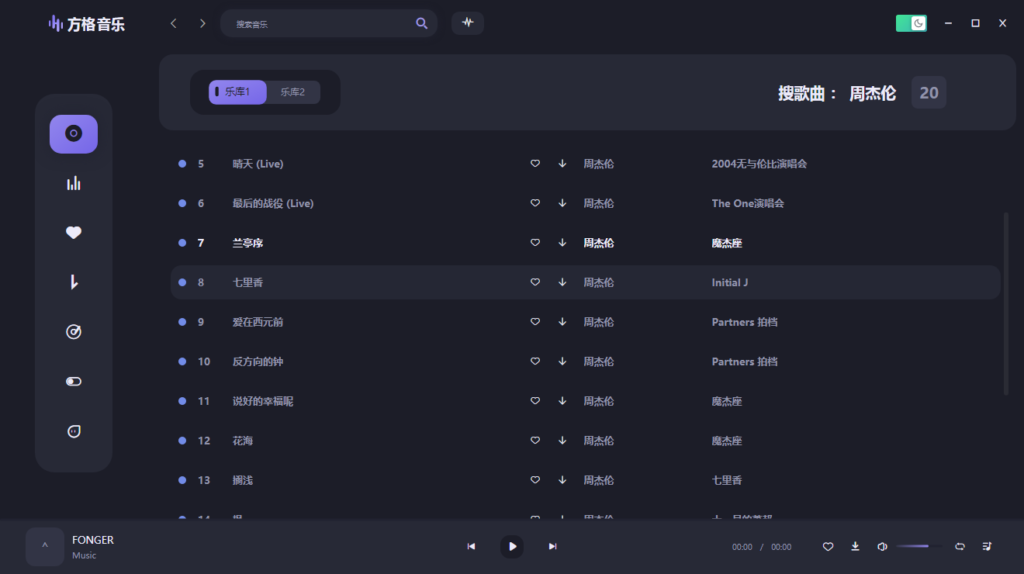The image size is (1024, 574).
Task: Select the 乐库1 tab
Action: coord(238,92)
